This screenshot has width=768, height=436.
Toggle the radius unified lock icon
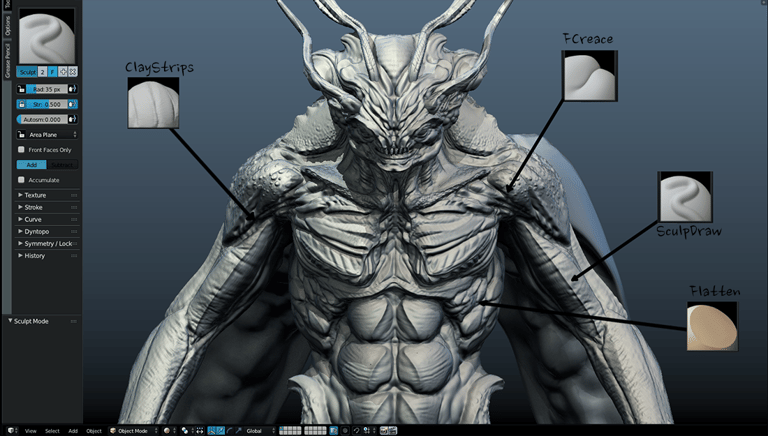click(21, 89)
